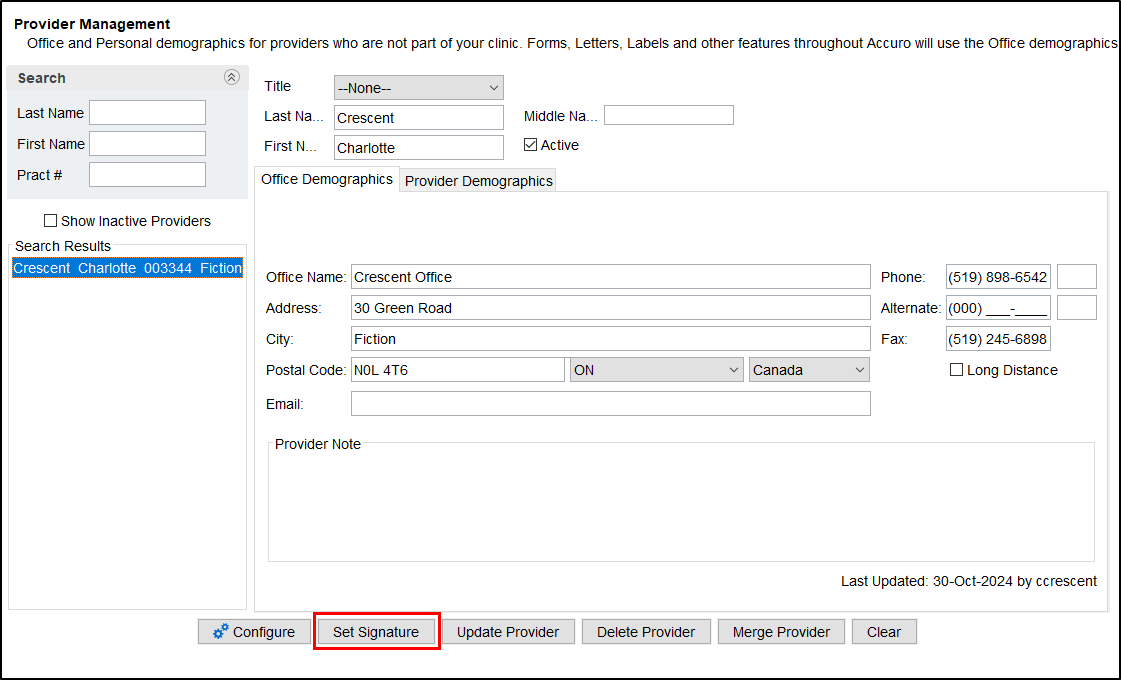1121x680 pixels.
Task: Collapse the Search panel
Action: (232, 77)
